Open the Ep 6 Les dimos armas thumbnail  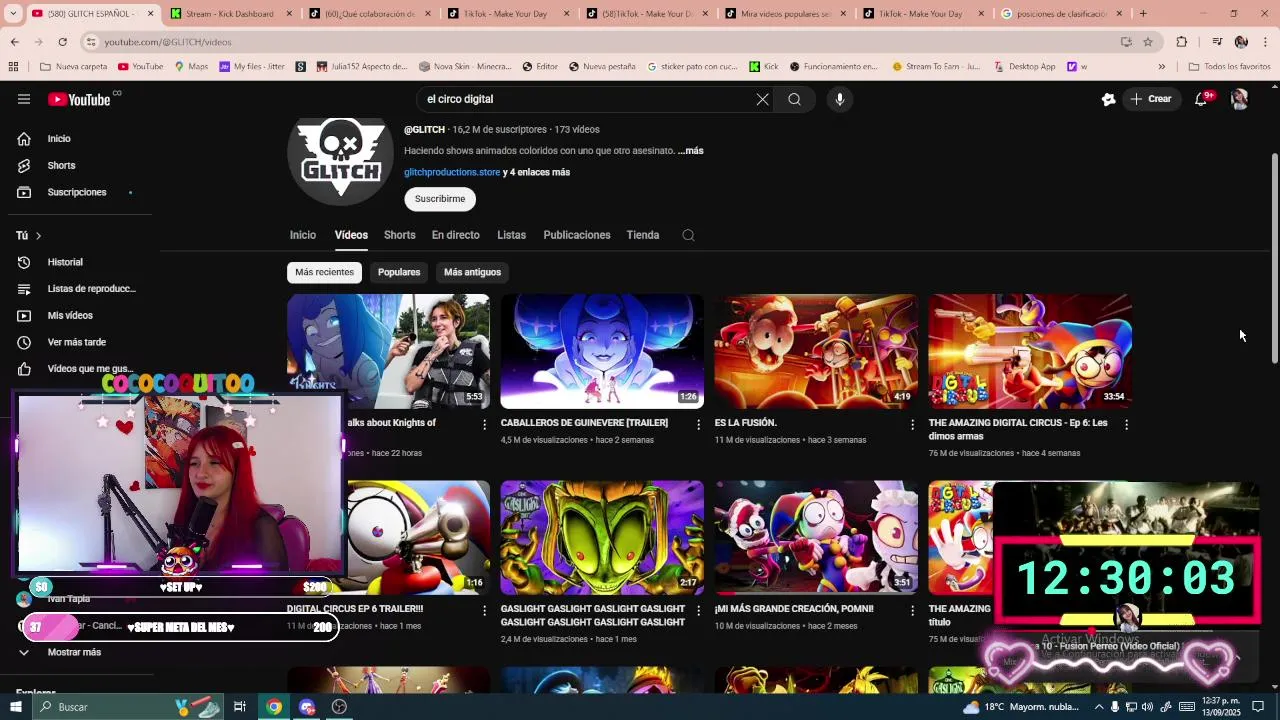point(1030,351)
